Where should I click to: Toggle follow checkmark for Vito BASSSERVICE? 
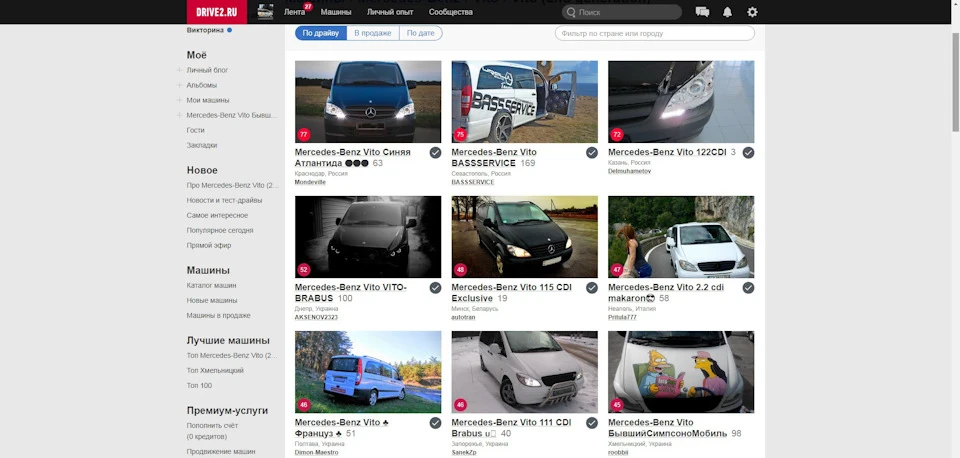592,152
